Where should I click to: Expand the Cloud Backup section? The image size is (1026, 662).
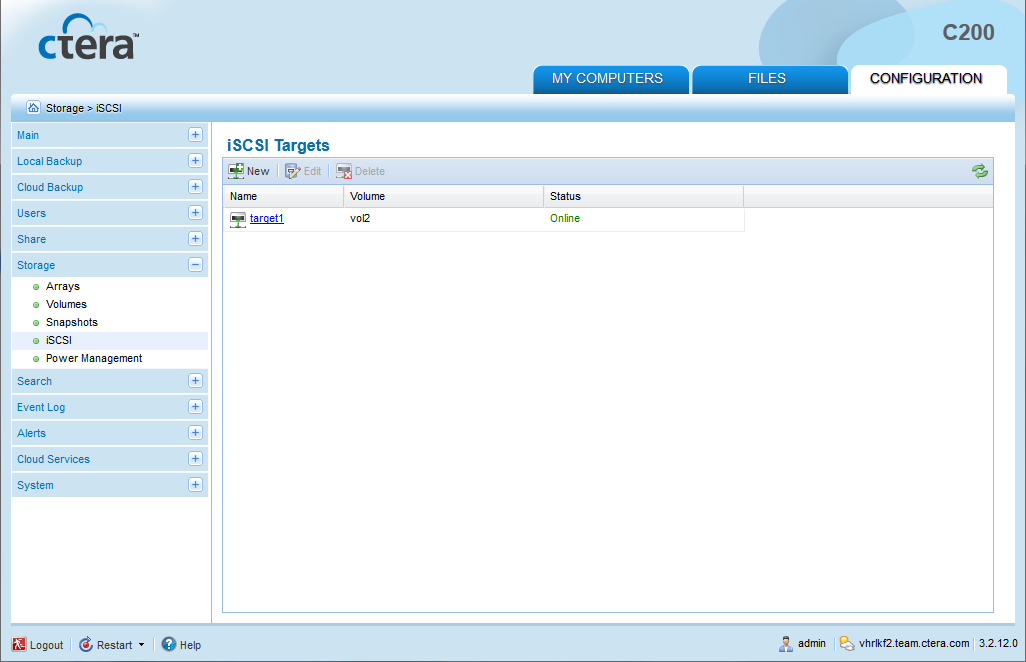195,187
